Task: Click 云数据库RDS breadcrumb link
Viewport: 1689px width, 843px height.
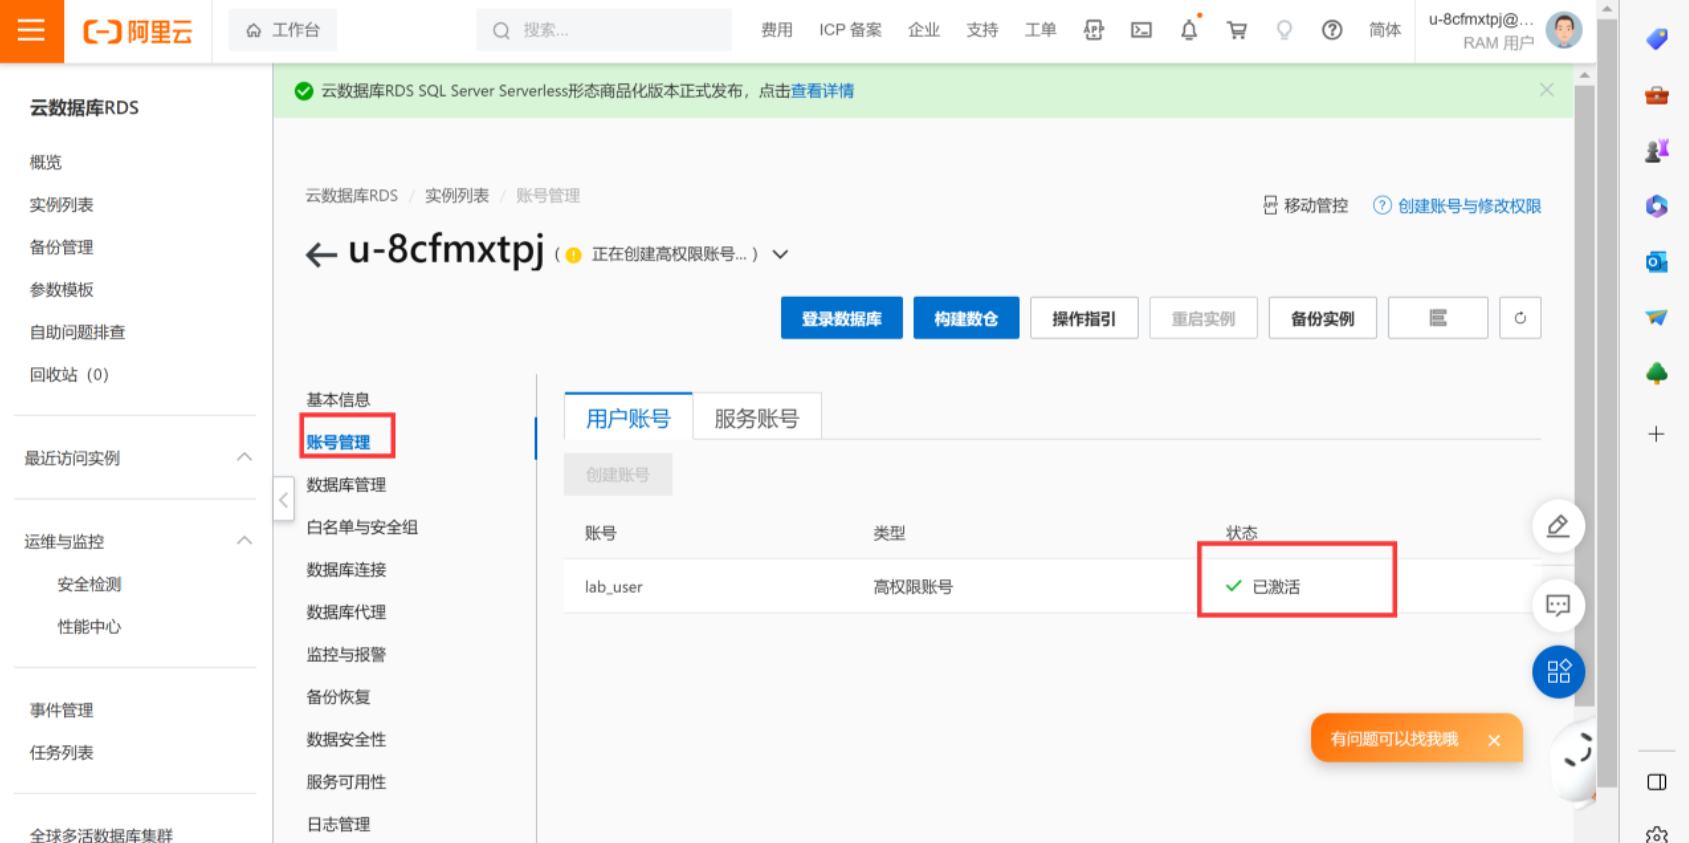Action: [x=351, y=195]
